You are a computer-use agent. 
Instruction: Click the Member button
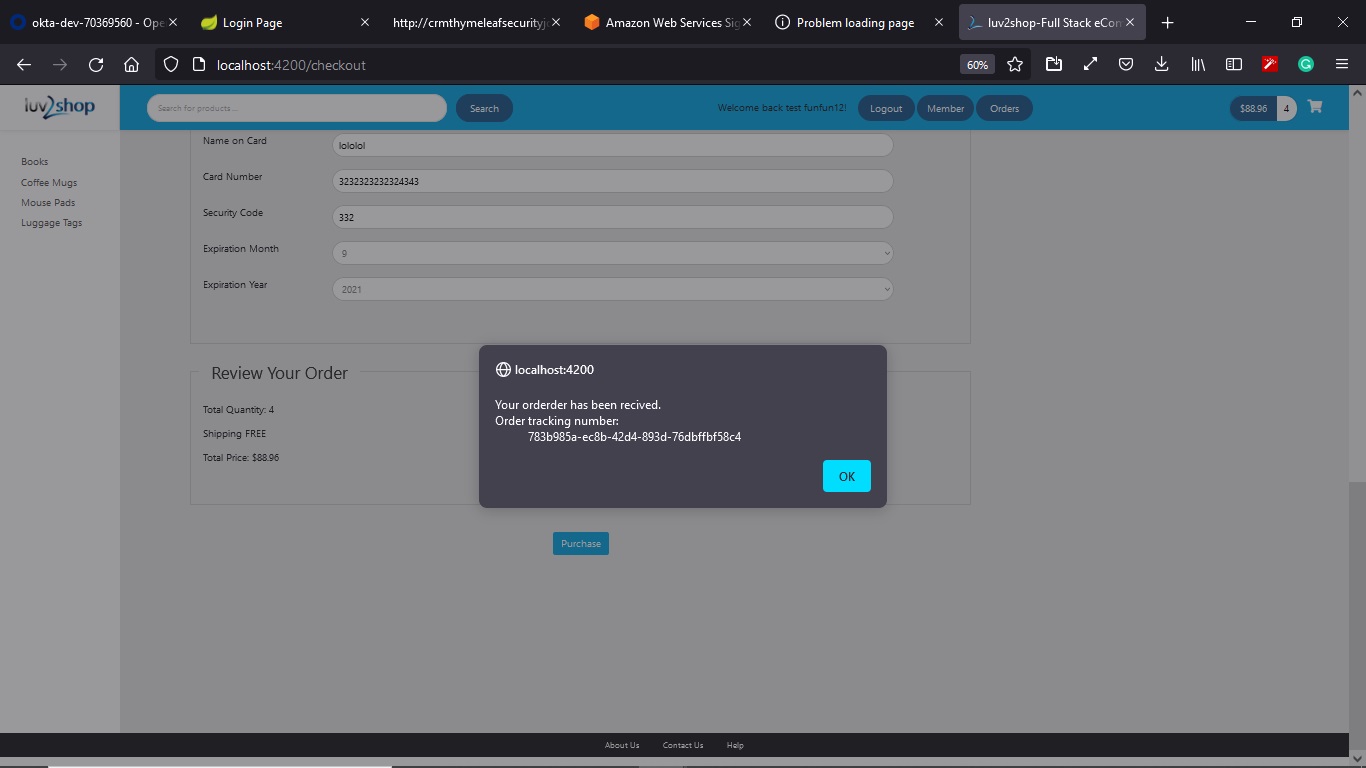[945, 108]
